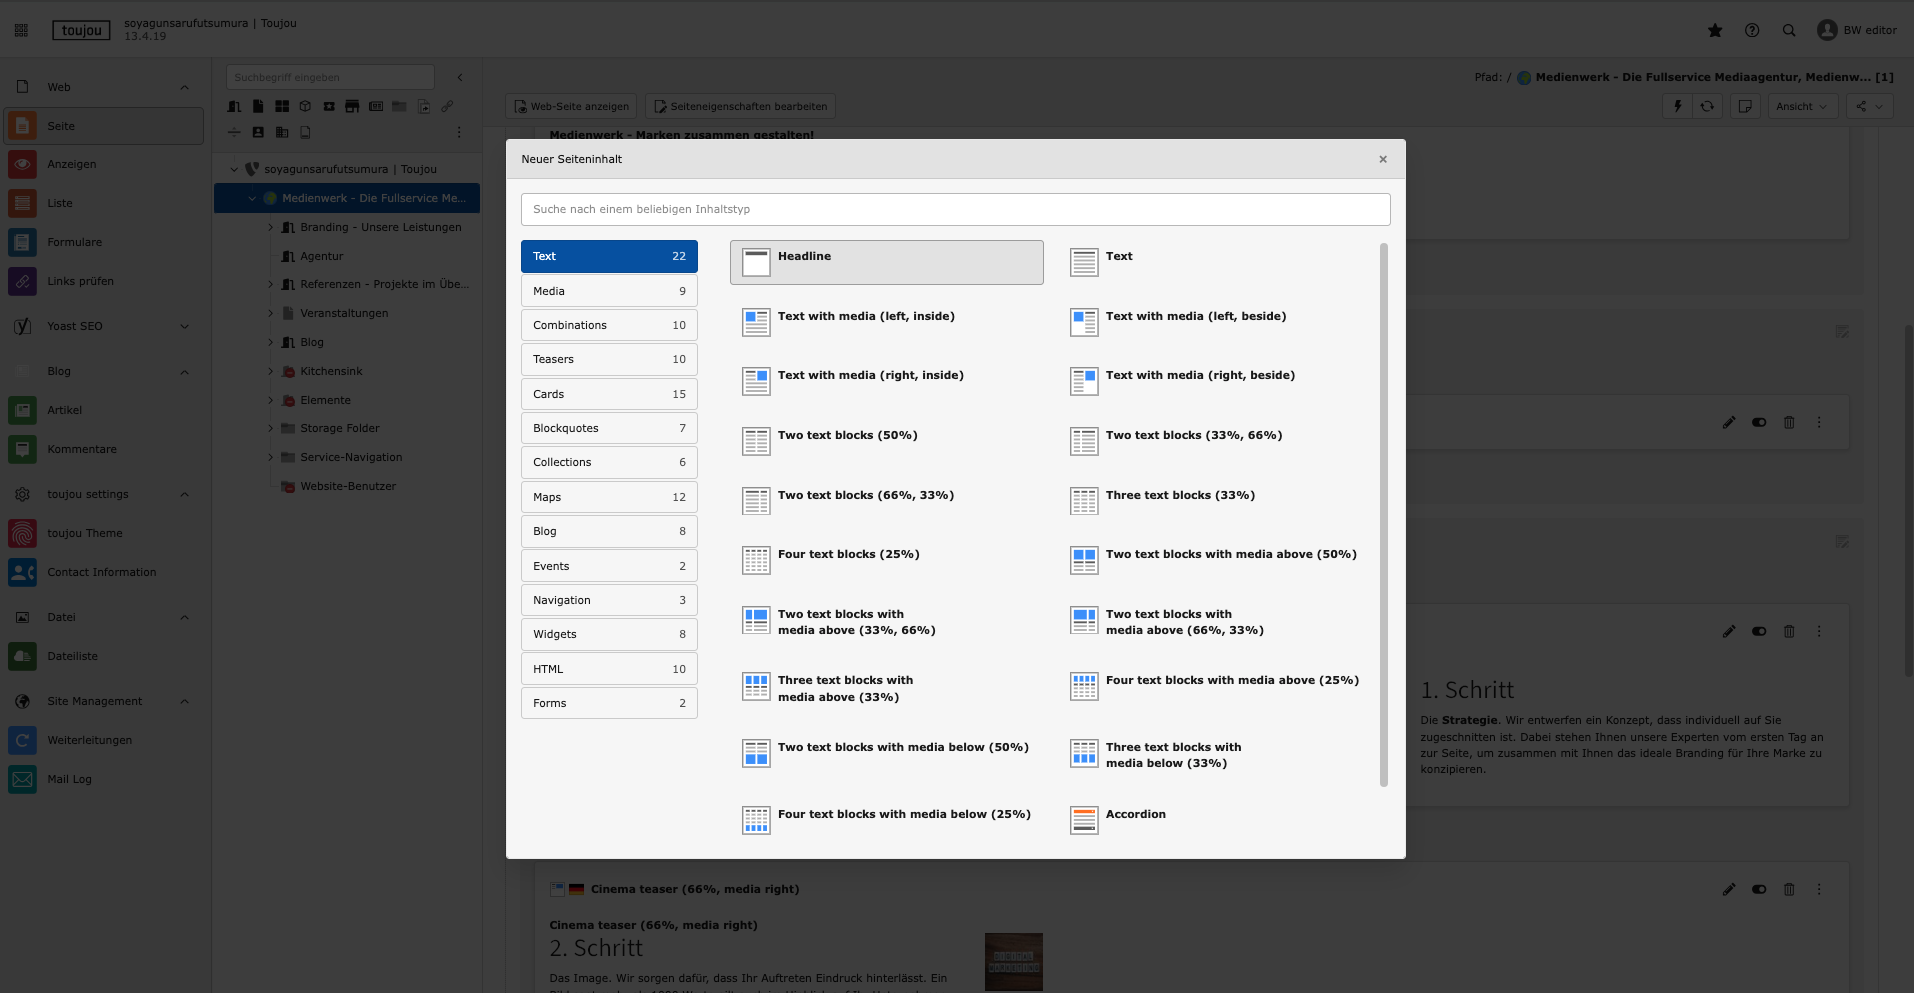Open the help question mark icon

1752,30
